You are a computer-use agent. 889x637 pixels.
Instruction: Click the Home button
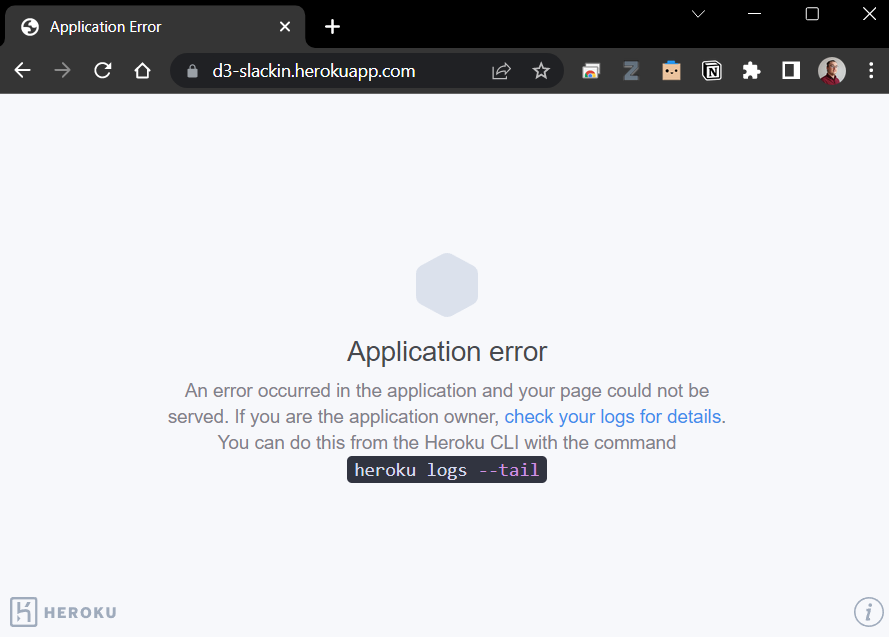click(x=142, y=70)
